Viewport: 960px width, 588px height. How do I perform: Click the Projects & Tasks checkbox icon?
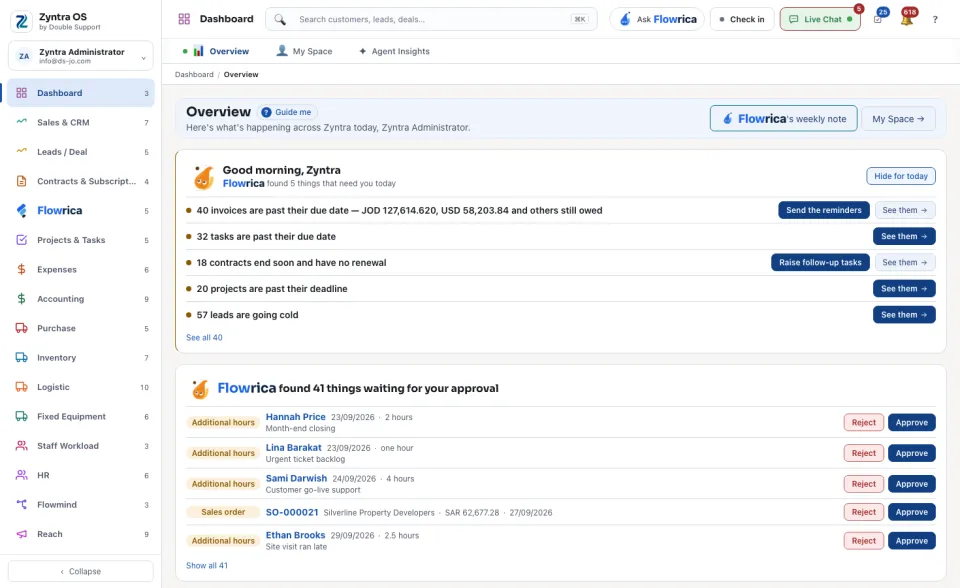tap(21, 240)
